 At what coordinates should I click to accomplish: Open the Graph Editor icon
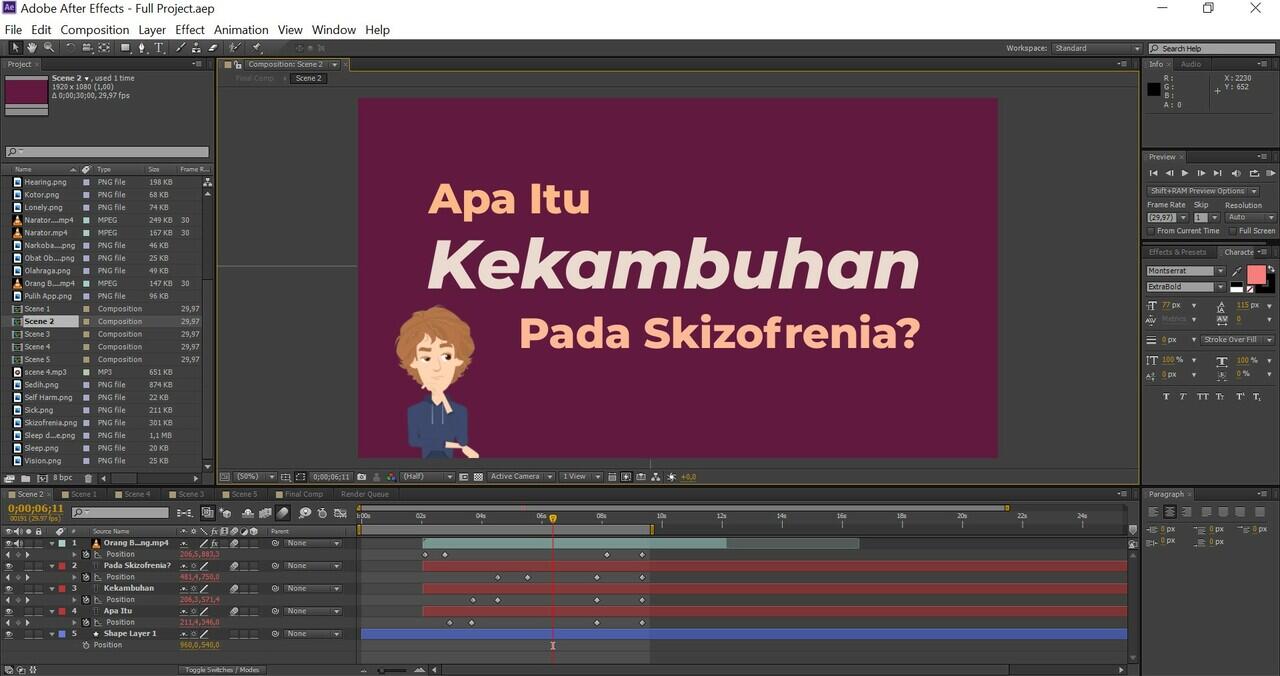[x=339, y=513]
